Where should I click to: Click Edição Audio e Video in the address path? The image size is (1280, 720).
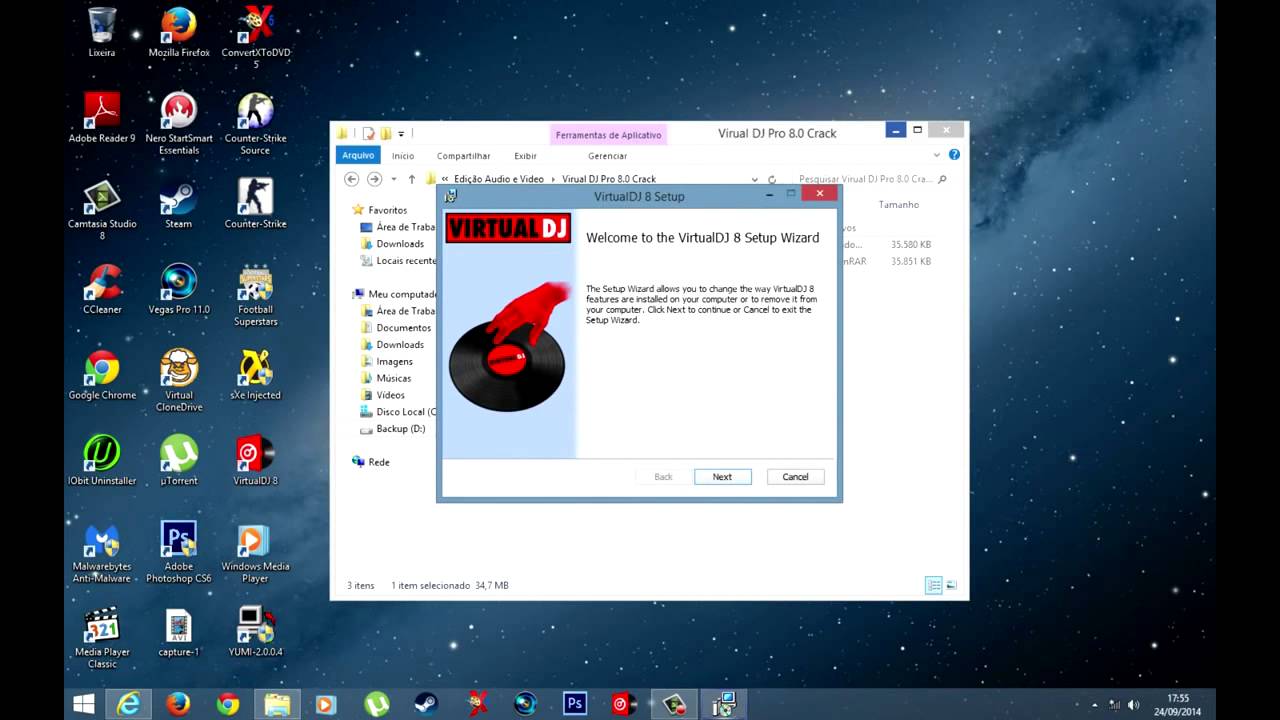[x=499, y=179]
